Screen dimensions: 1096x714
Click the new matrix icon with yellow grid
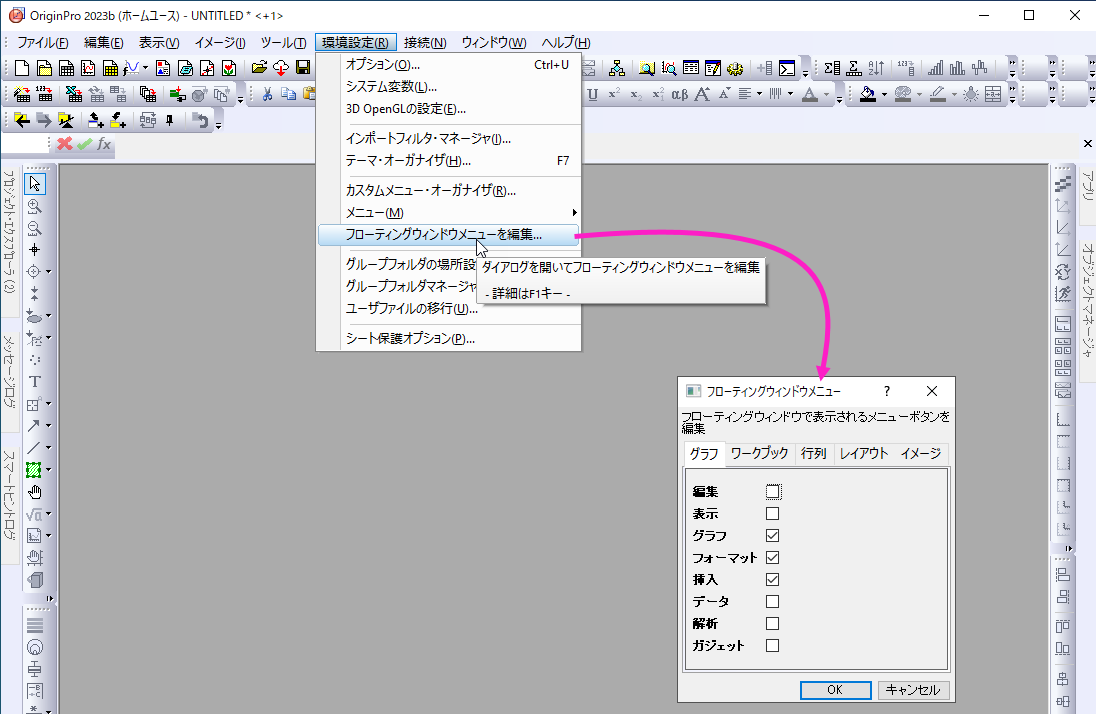pyautogui.click(x=110, y=68)
